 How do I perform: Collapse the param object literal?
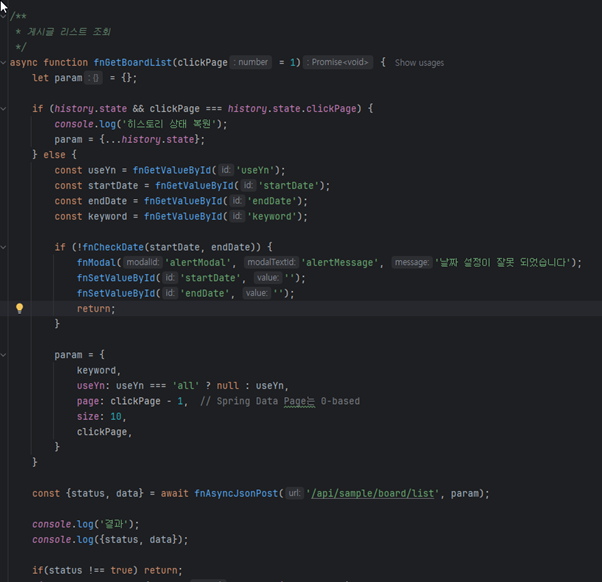(5, 355)
